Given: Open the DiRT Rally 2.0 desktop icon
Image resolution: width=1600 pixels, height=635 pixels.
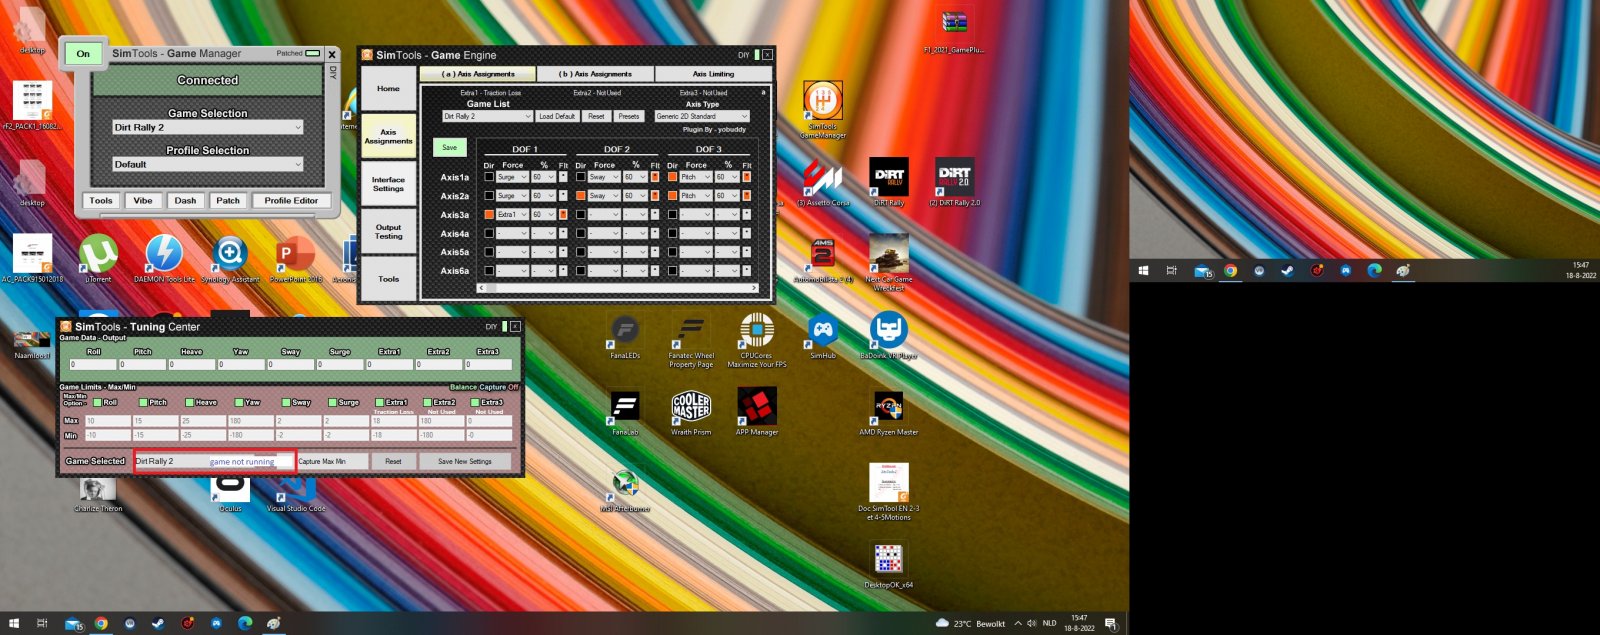Looking at the screenshot, I should (954, 176).
